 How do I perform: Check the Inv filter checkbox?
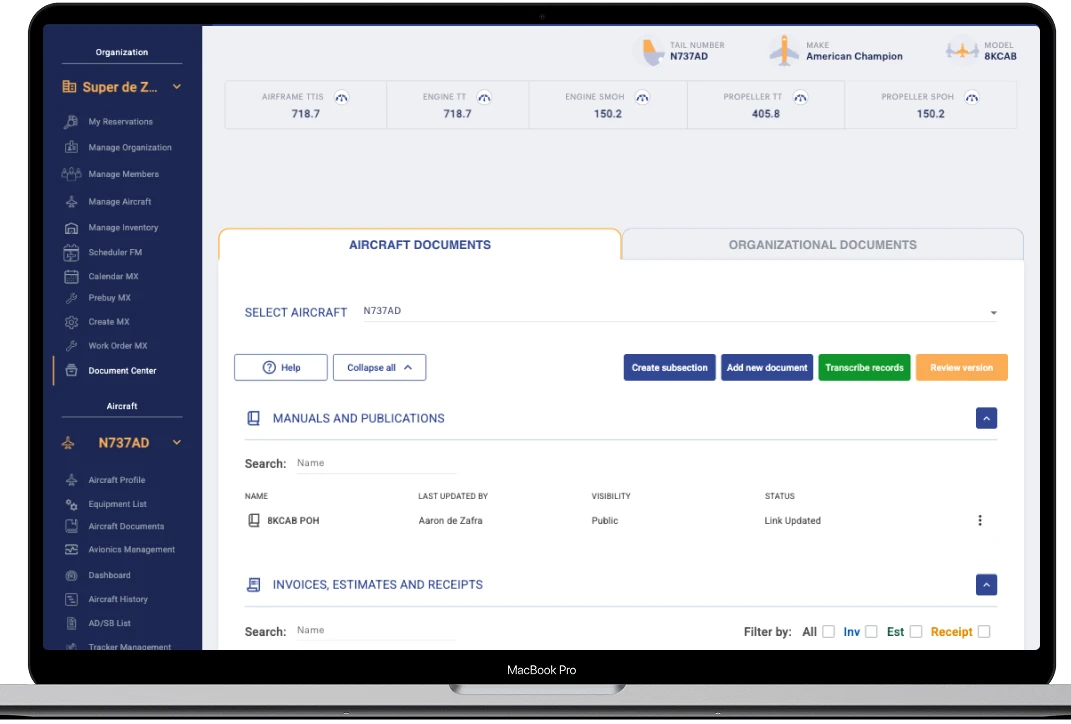(x=872, y=632)
